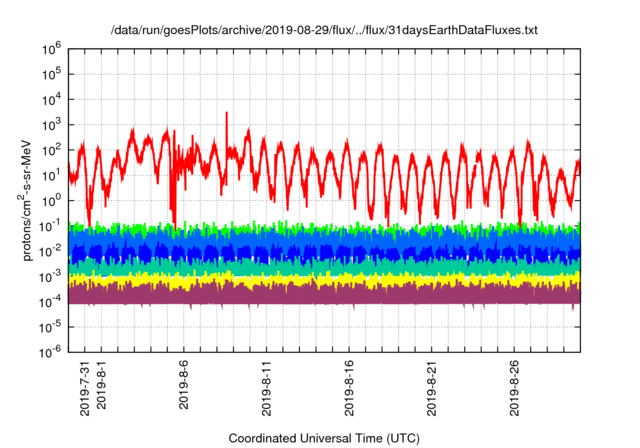Click the Coordinated Universal Time (UTC) axis label
This screenshot has height=448, width=640.
click(324, 438)
